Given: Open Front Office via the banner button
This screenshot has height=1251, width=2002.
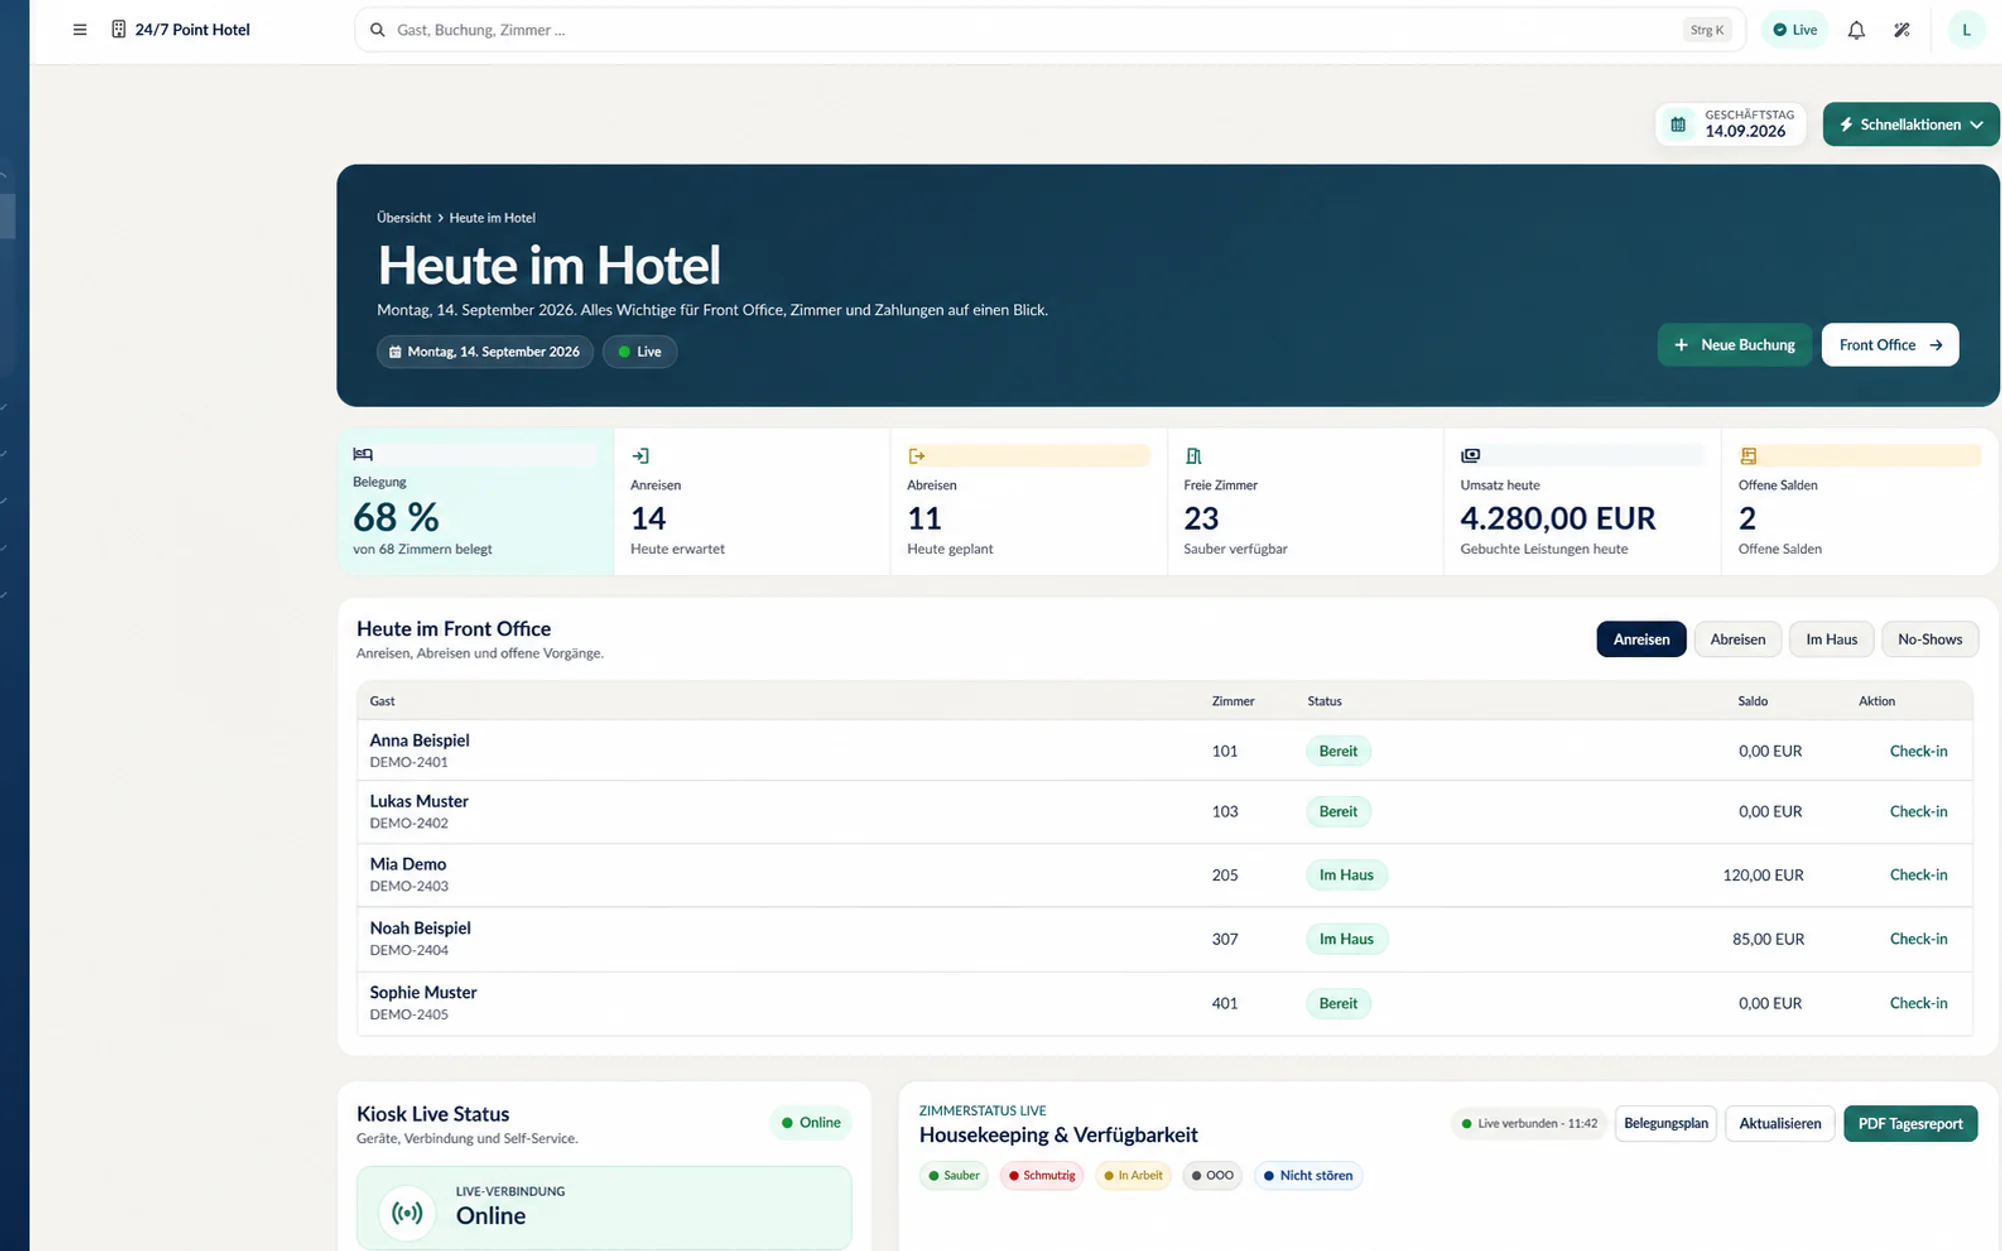Looking at the screenshot, I should [1890, 345].
